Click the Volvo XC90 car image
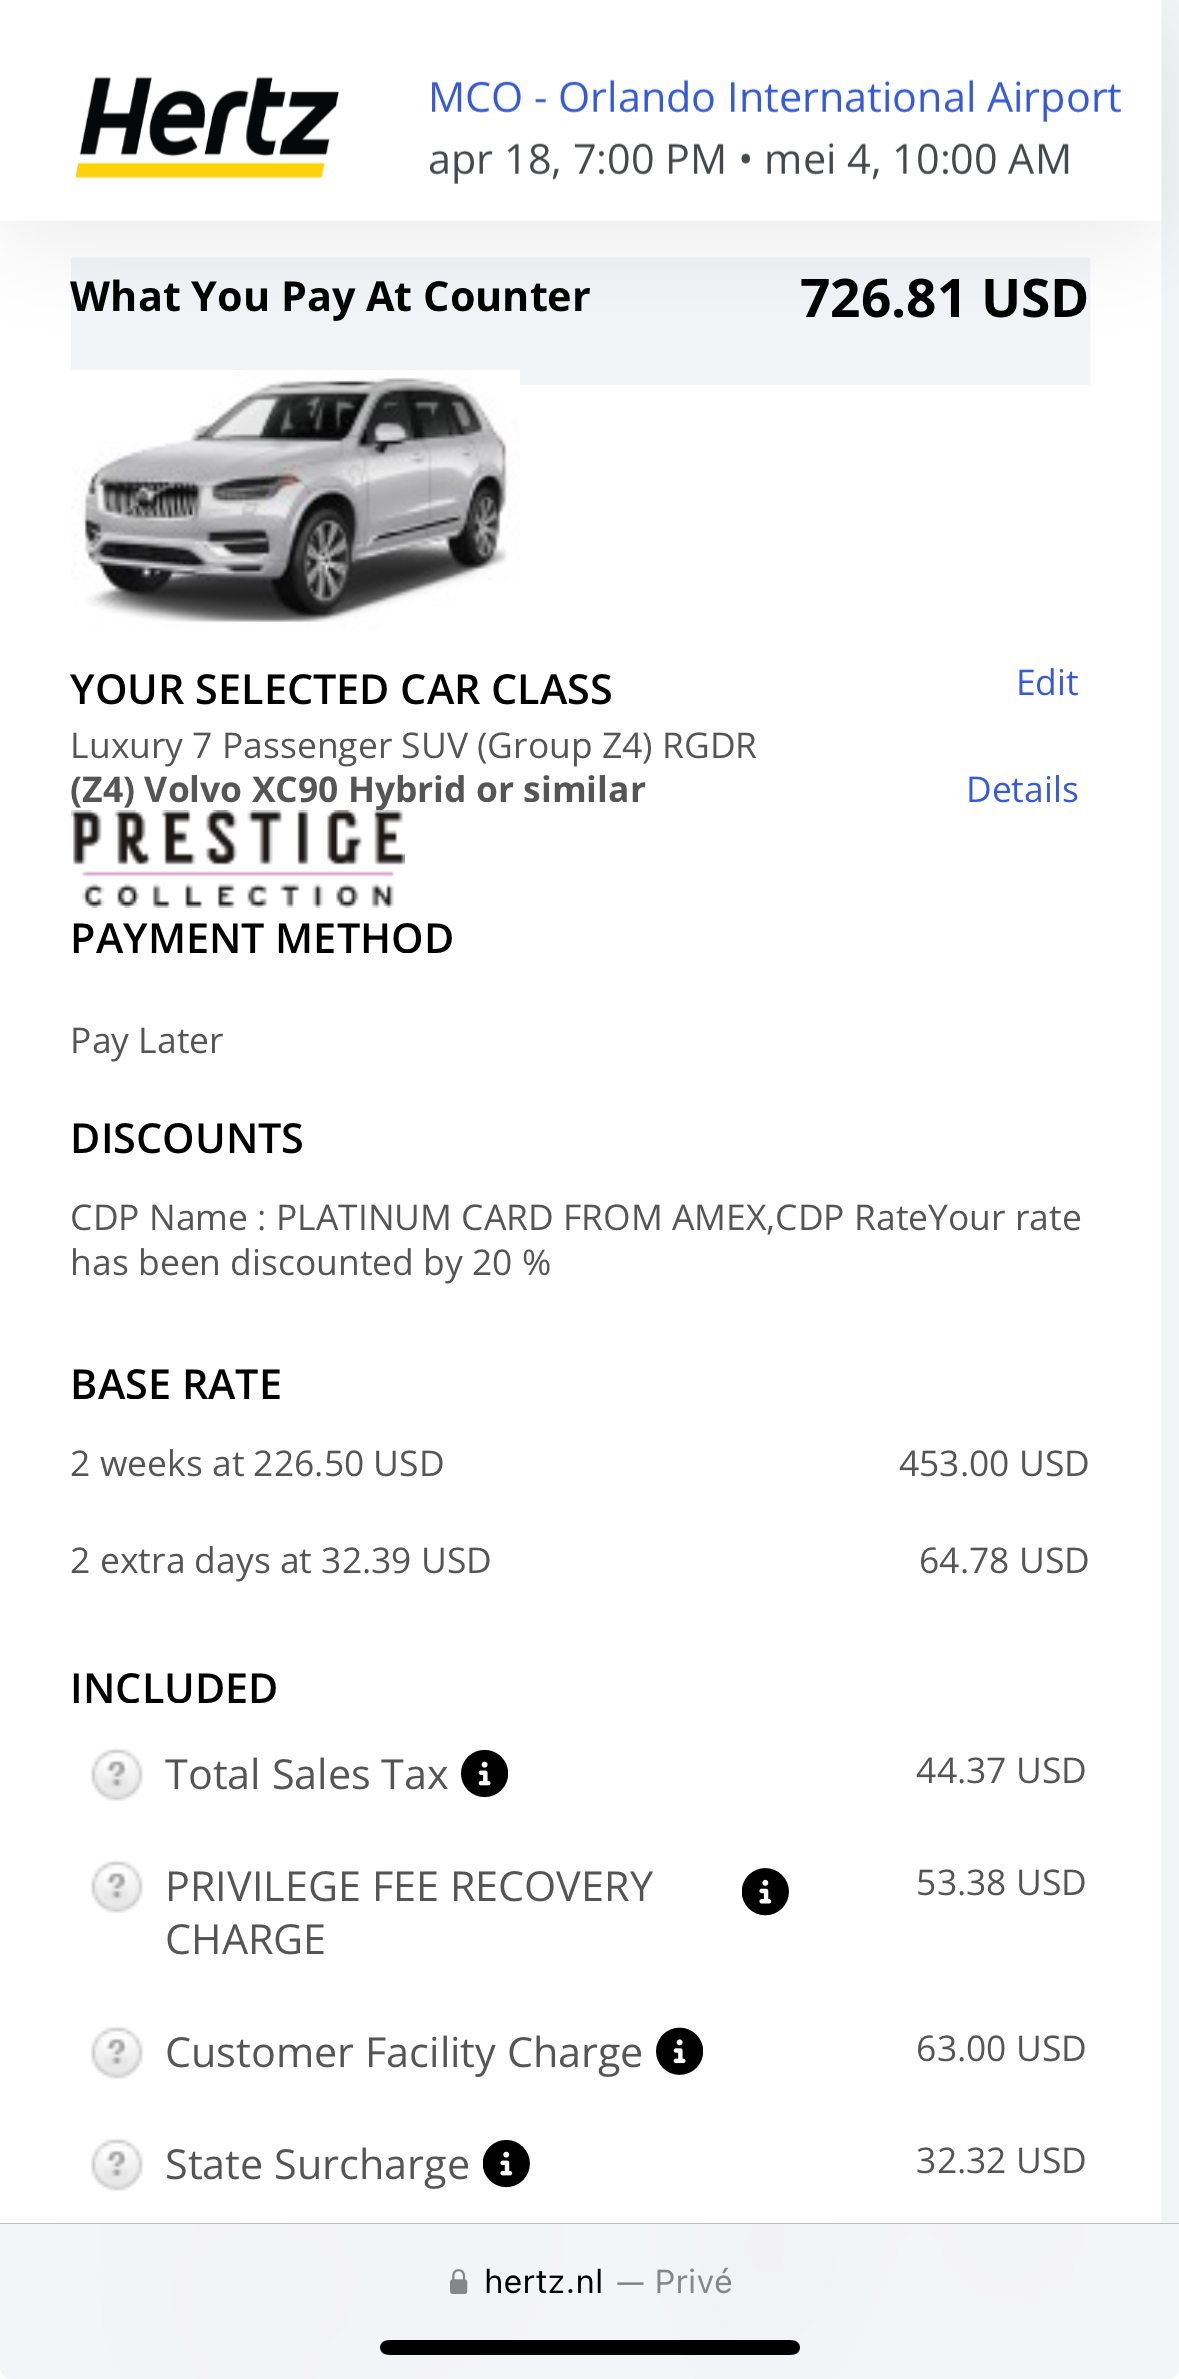Screen dimensions: 1179x2379 295,497
